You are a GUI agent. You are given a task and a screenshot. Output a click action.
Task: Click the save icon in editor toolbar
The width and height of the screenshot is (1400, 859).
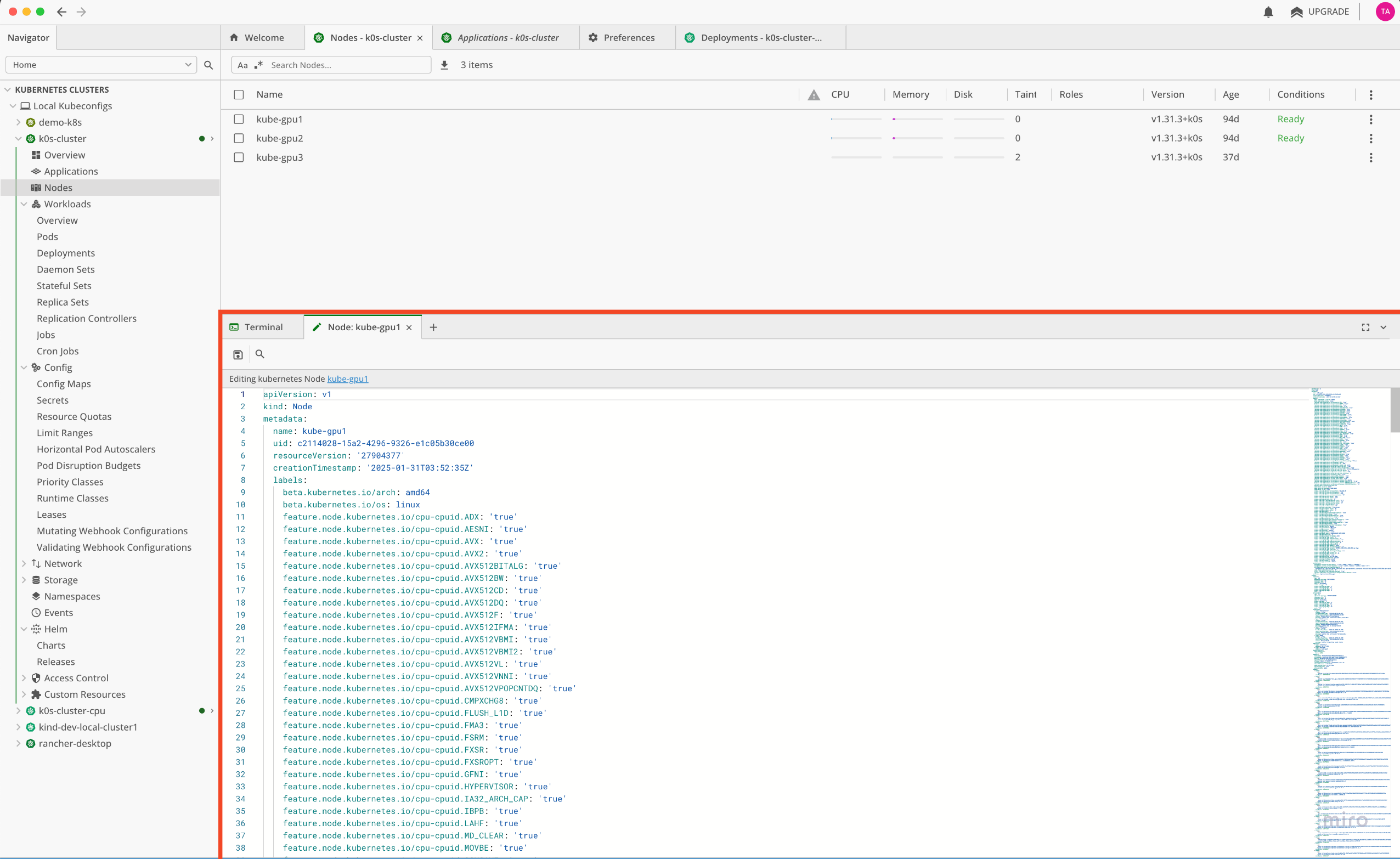tap(238, 354)
